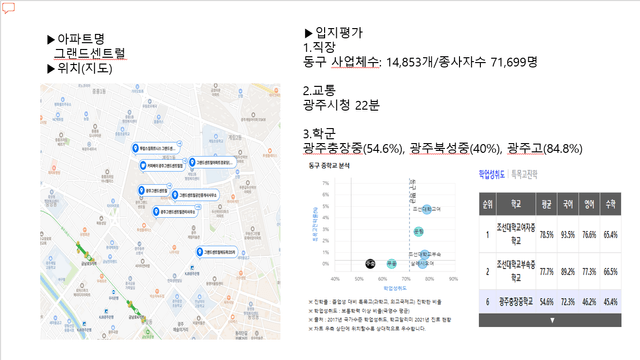The width and height of the screenshot is (640, 360).
Task: Click the underlined 광주충장중 text
Action: pyautogui.click(x=333, y=148)
